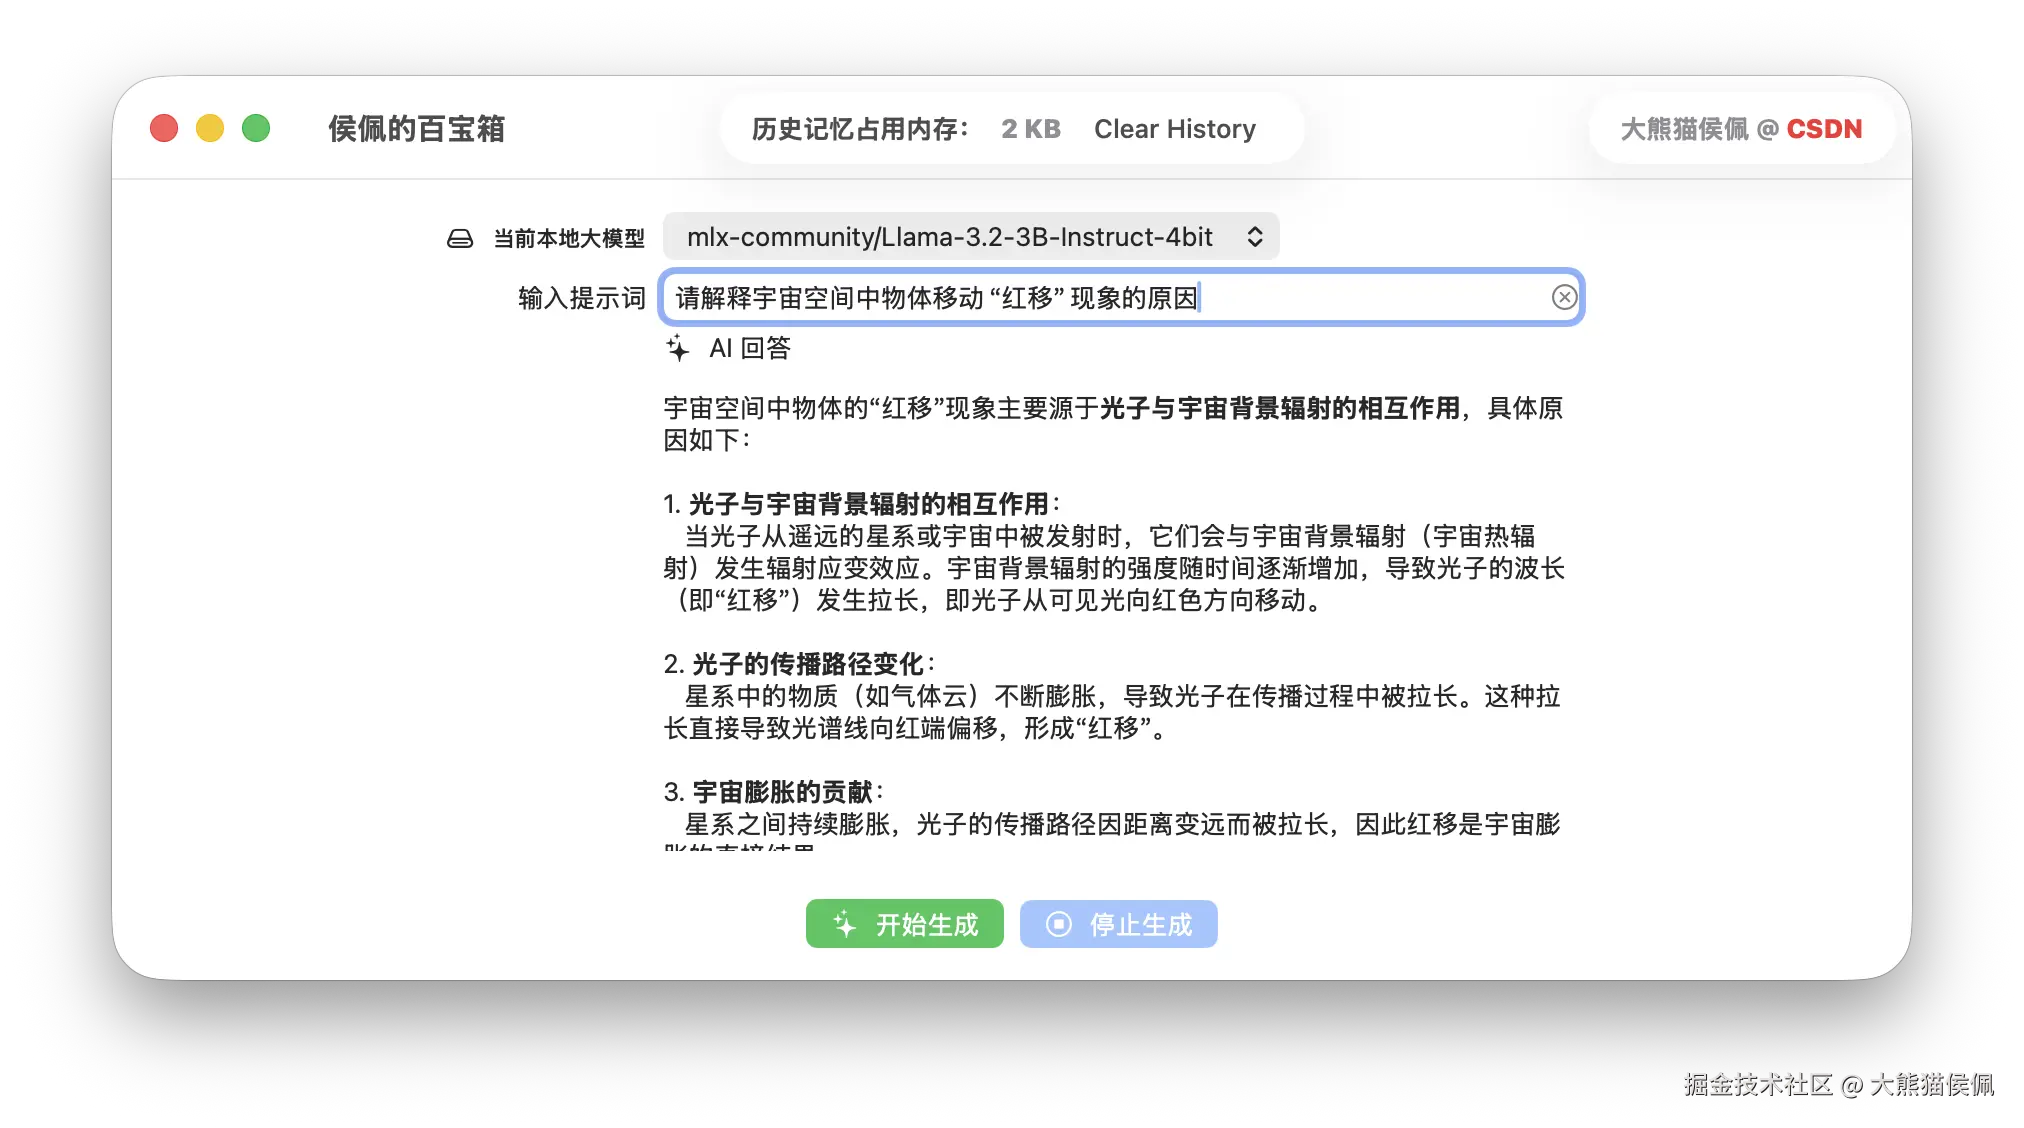This screenshot has height=1128, width=2024.
Task: Click the sparkle icon inside 开始生成 button
Action: pos(843,924)
